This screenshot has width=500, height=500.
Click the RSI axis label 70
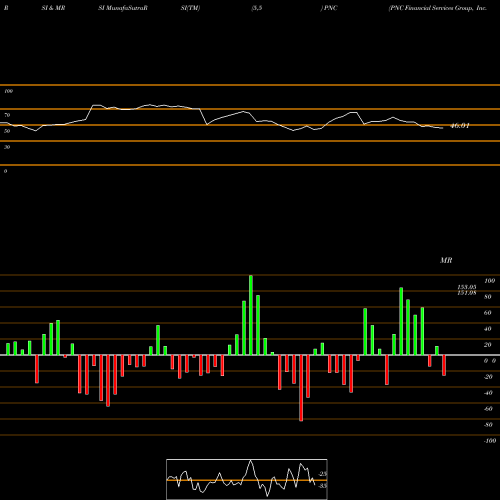pos(7,115)
